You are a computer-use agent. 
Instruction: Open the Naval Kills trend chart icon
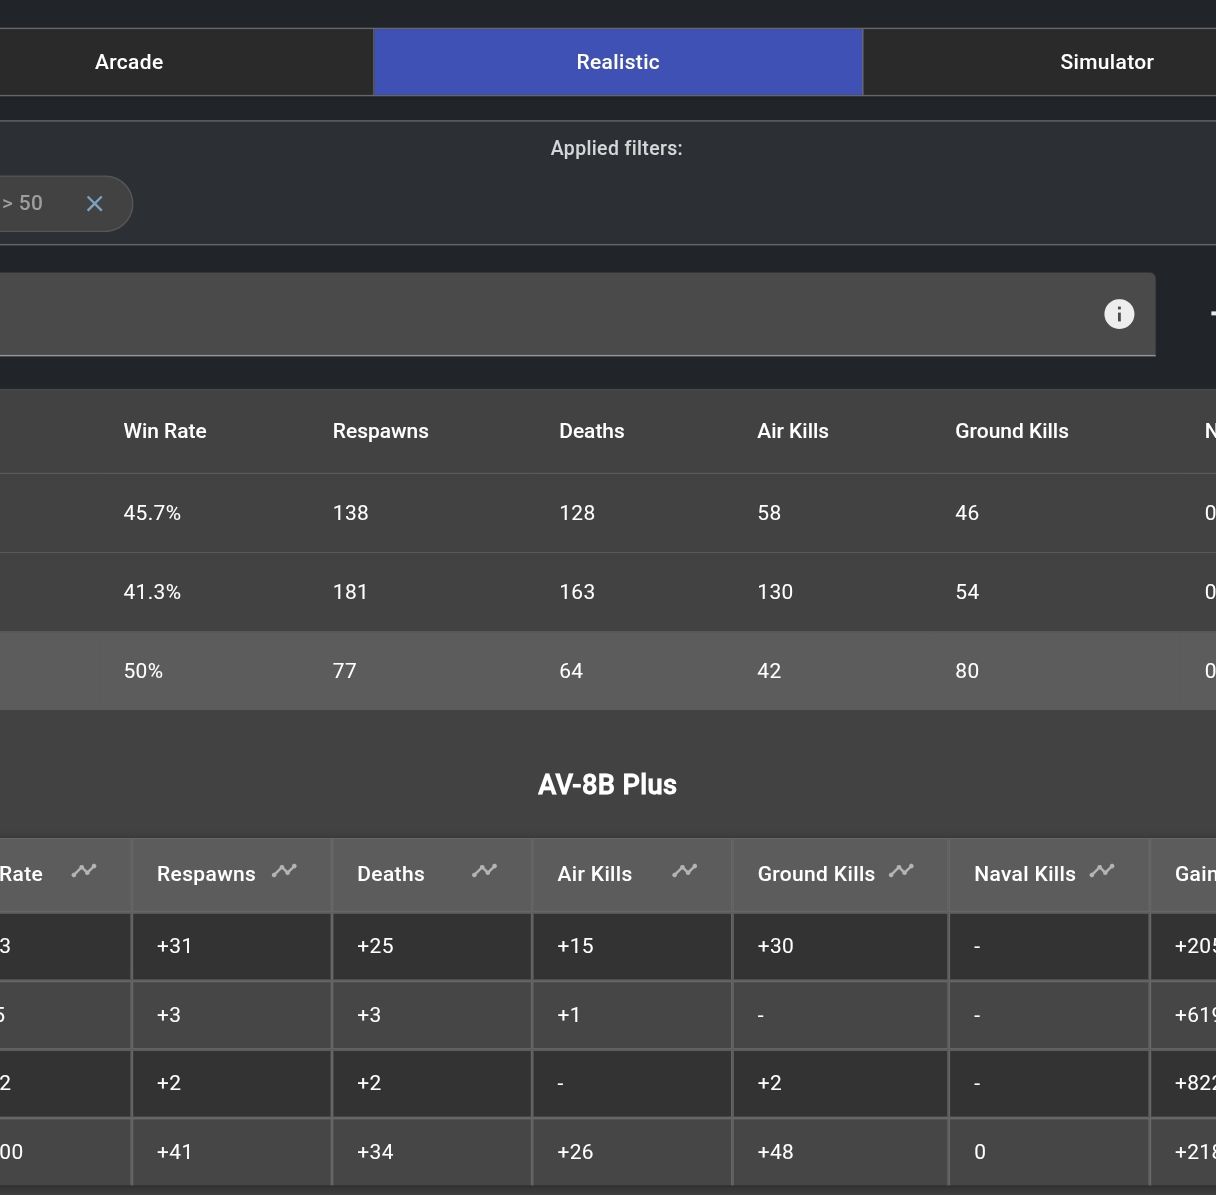coord(1101,871)
